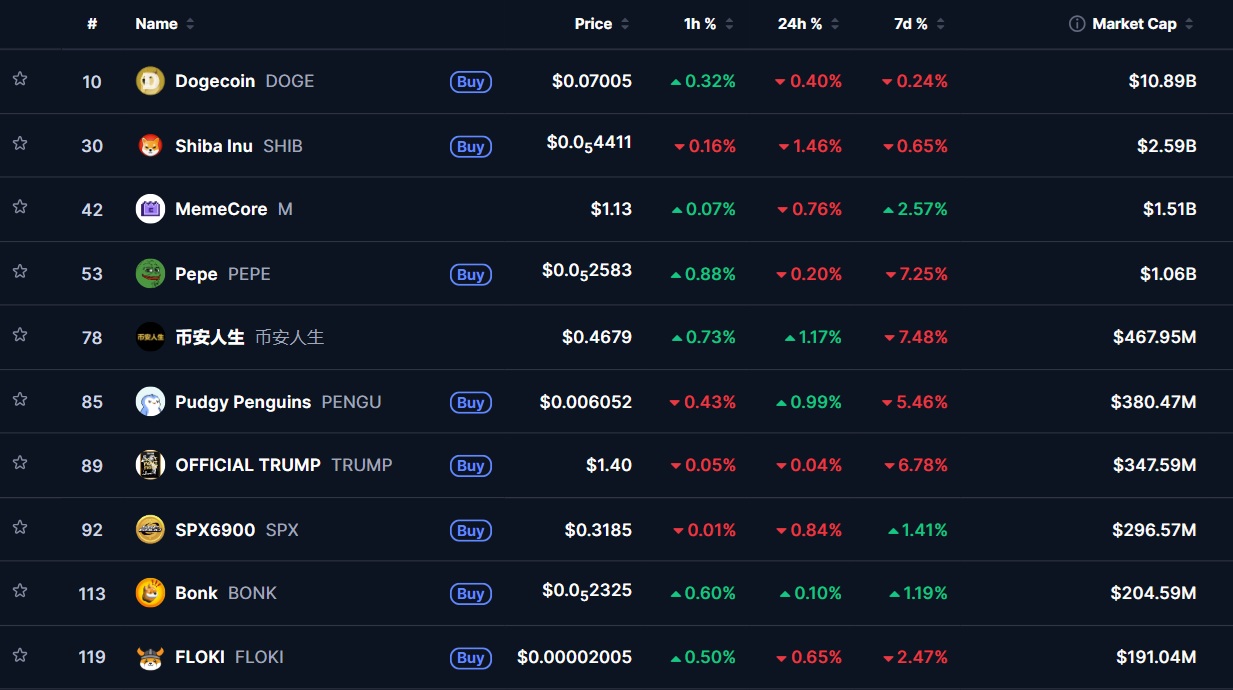
Task: Click Buy button next to Bonk
Action: point(470,594)
